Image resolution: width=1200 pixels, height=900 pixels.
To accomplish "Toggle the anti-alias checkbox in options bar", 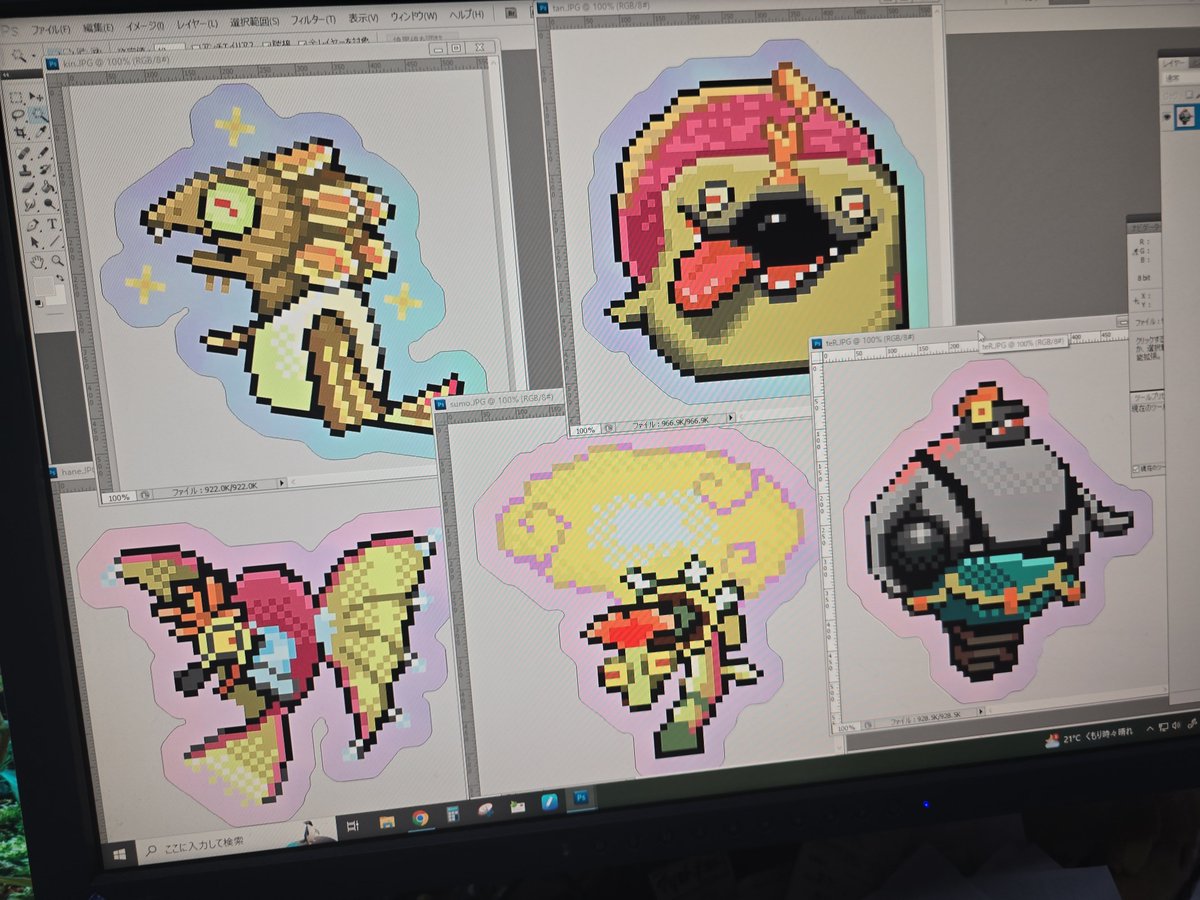I will point(195,46).
